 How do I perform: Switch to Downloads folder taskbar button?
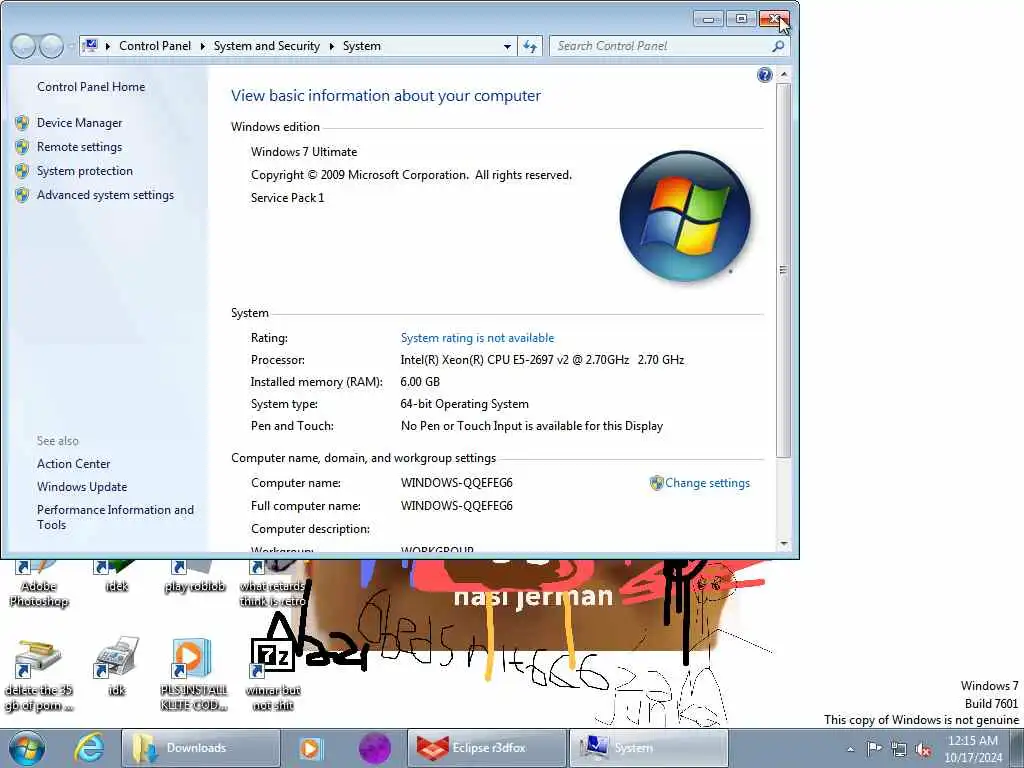200,748
